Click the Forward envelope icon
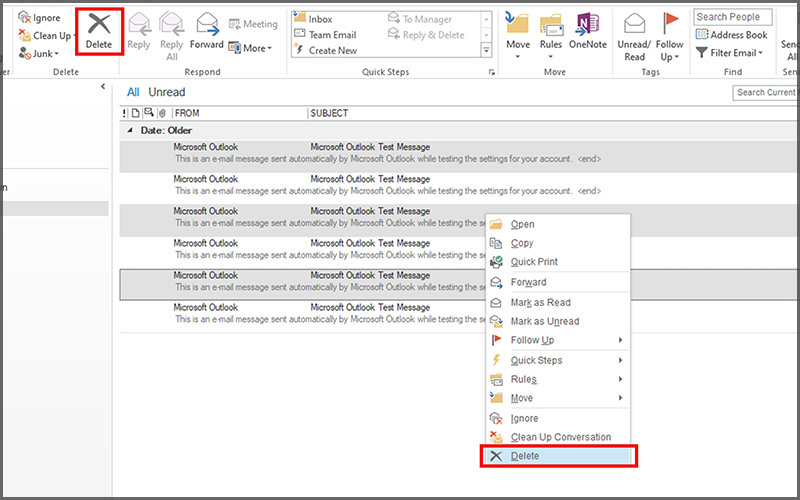This screenshot has height=500, width=800. point(207,24)
